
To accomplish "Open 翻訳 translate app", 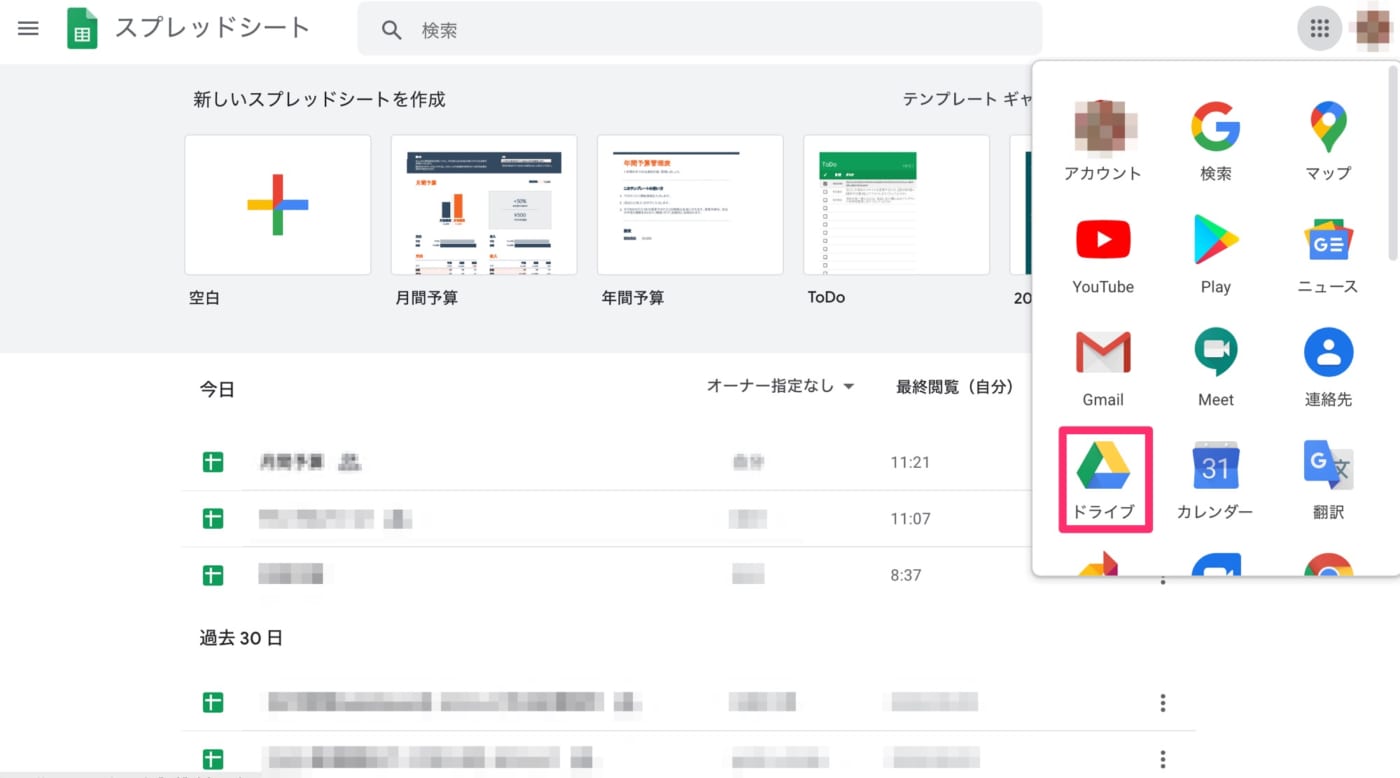I will [1328, 480].
